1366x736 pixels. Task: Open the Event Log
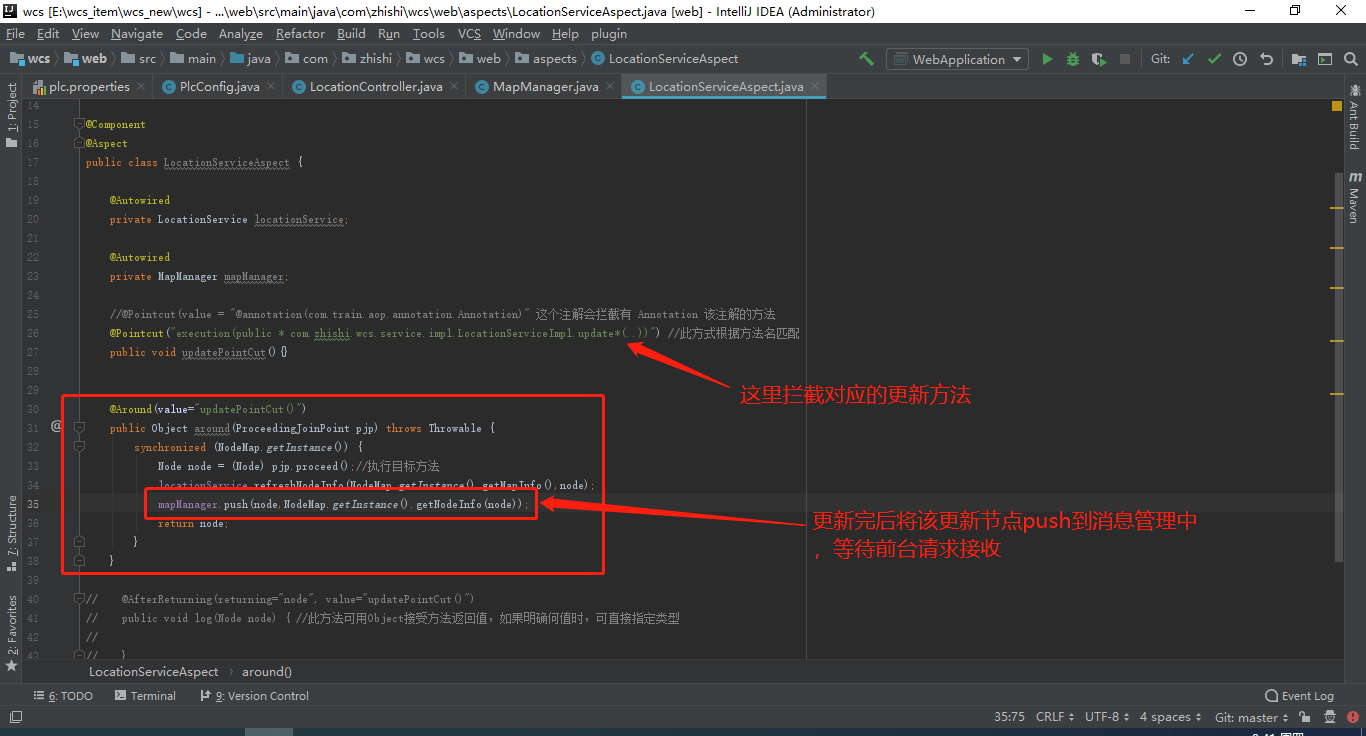click(1299, 696)
